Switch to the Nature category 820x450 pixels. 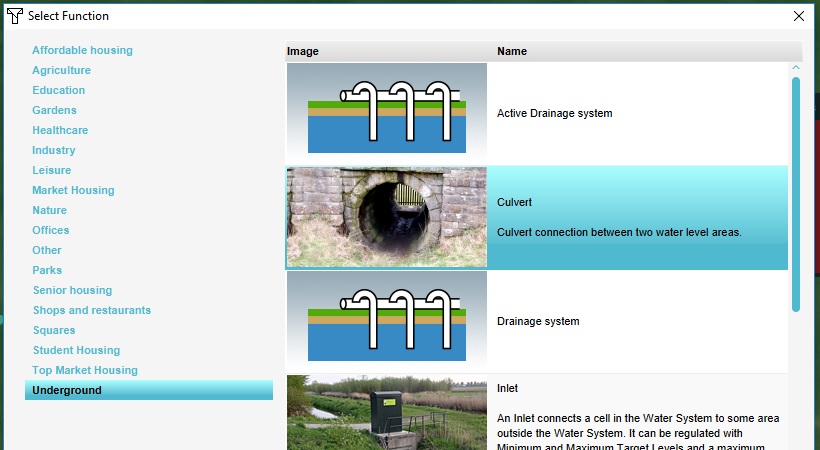coord(49,210)
